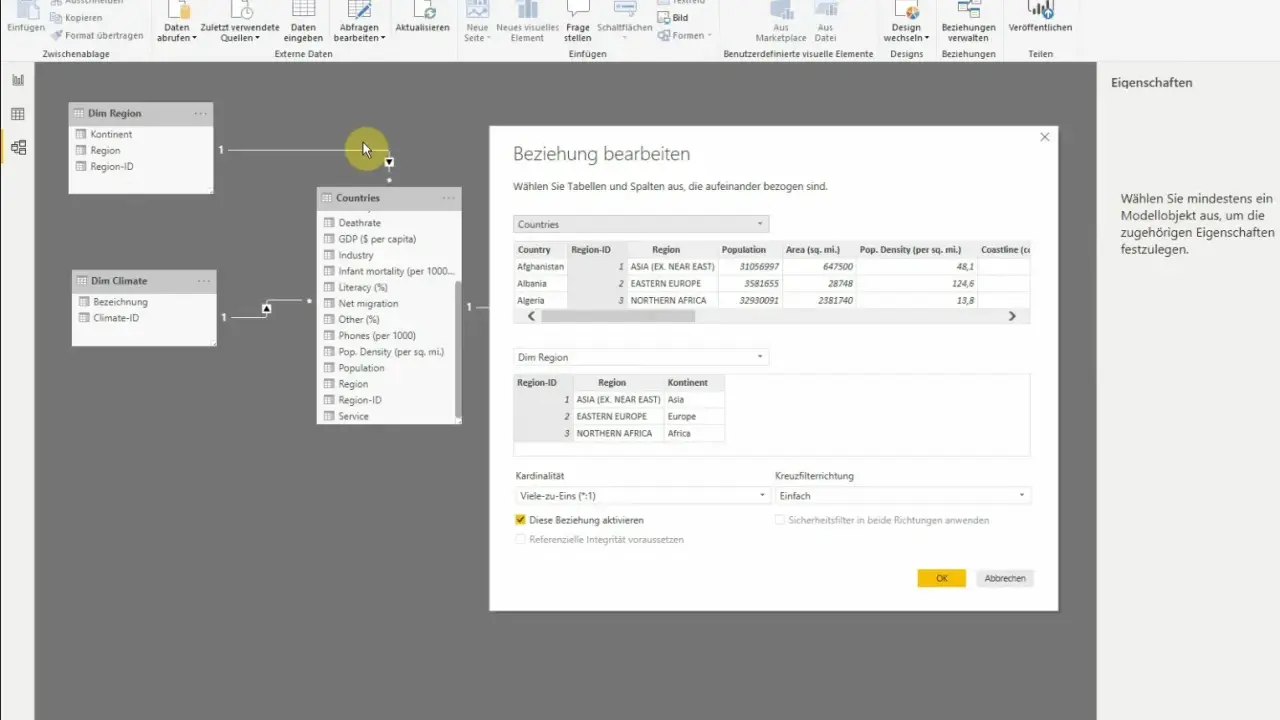Uncheck Diese Beziehung aktivieren
Screen dimensions: 1280x720
click(520, 520)
